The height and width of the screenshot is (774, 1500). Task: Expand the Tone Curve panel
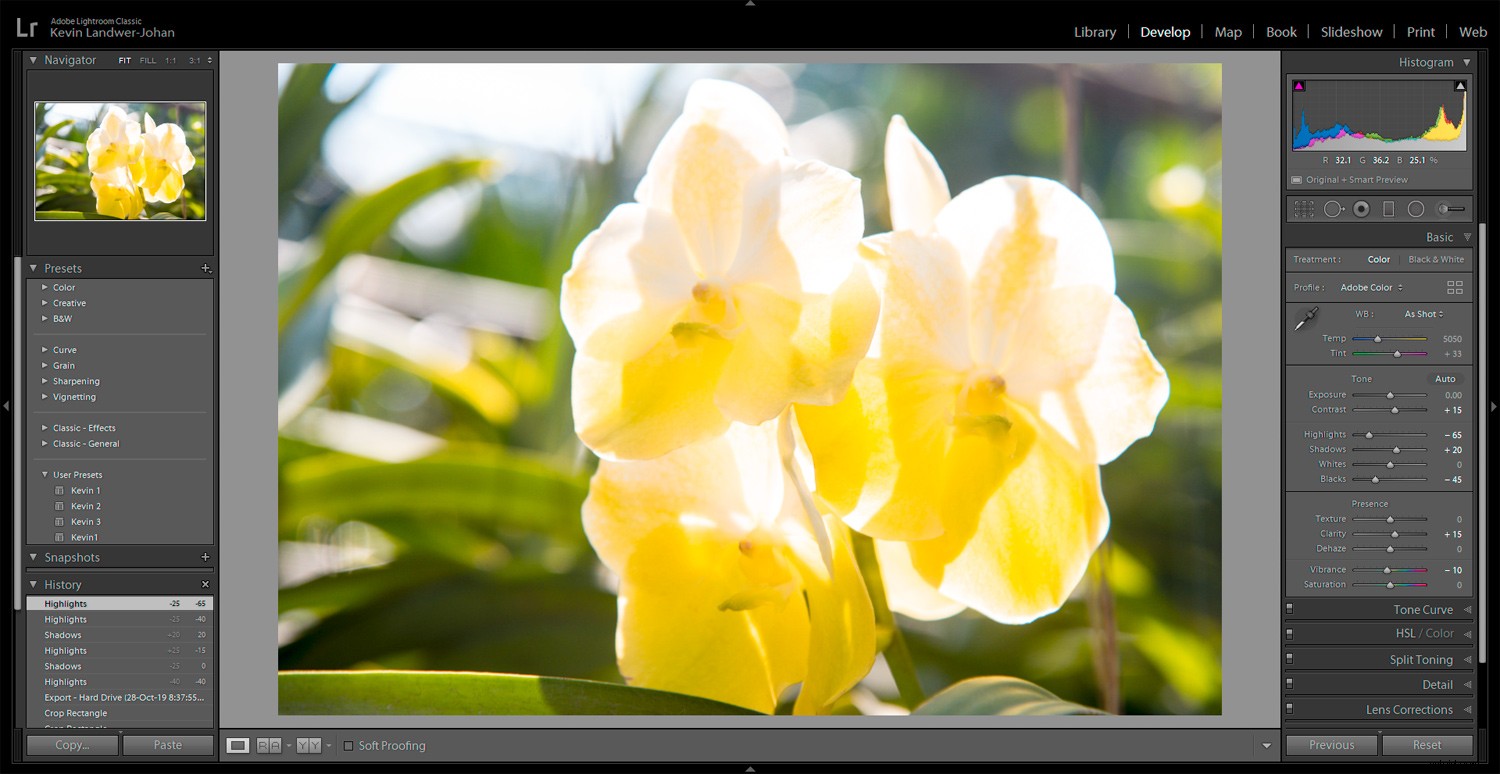point(1423,609)
